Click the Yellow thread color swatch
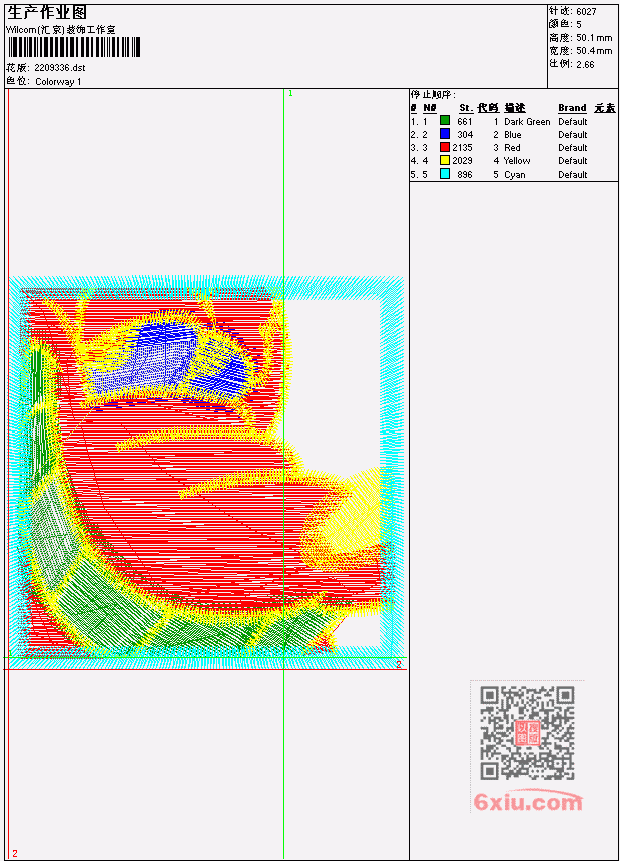 coord(445,160)
